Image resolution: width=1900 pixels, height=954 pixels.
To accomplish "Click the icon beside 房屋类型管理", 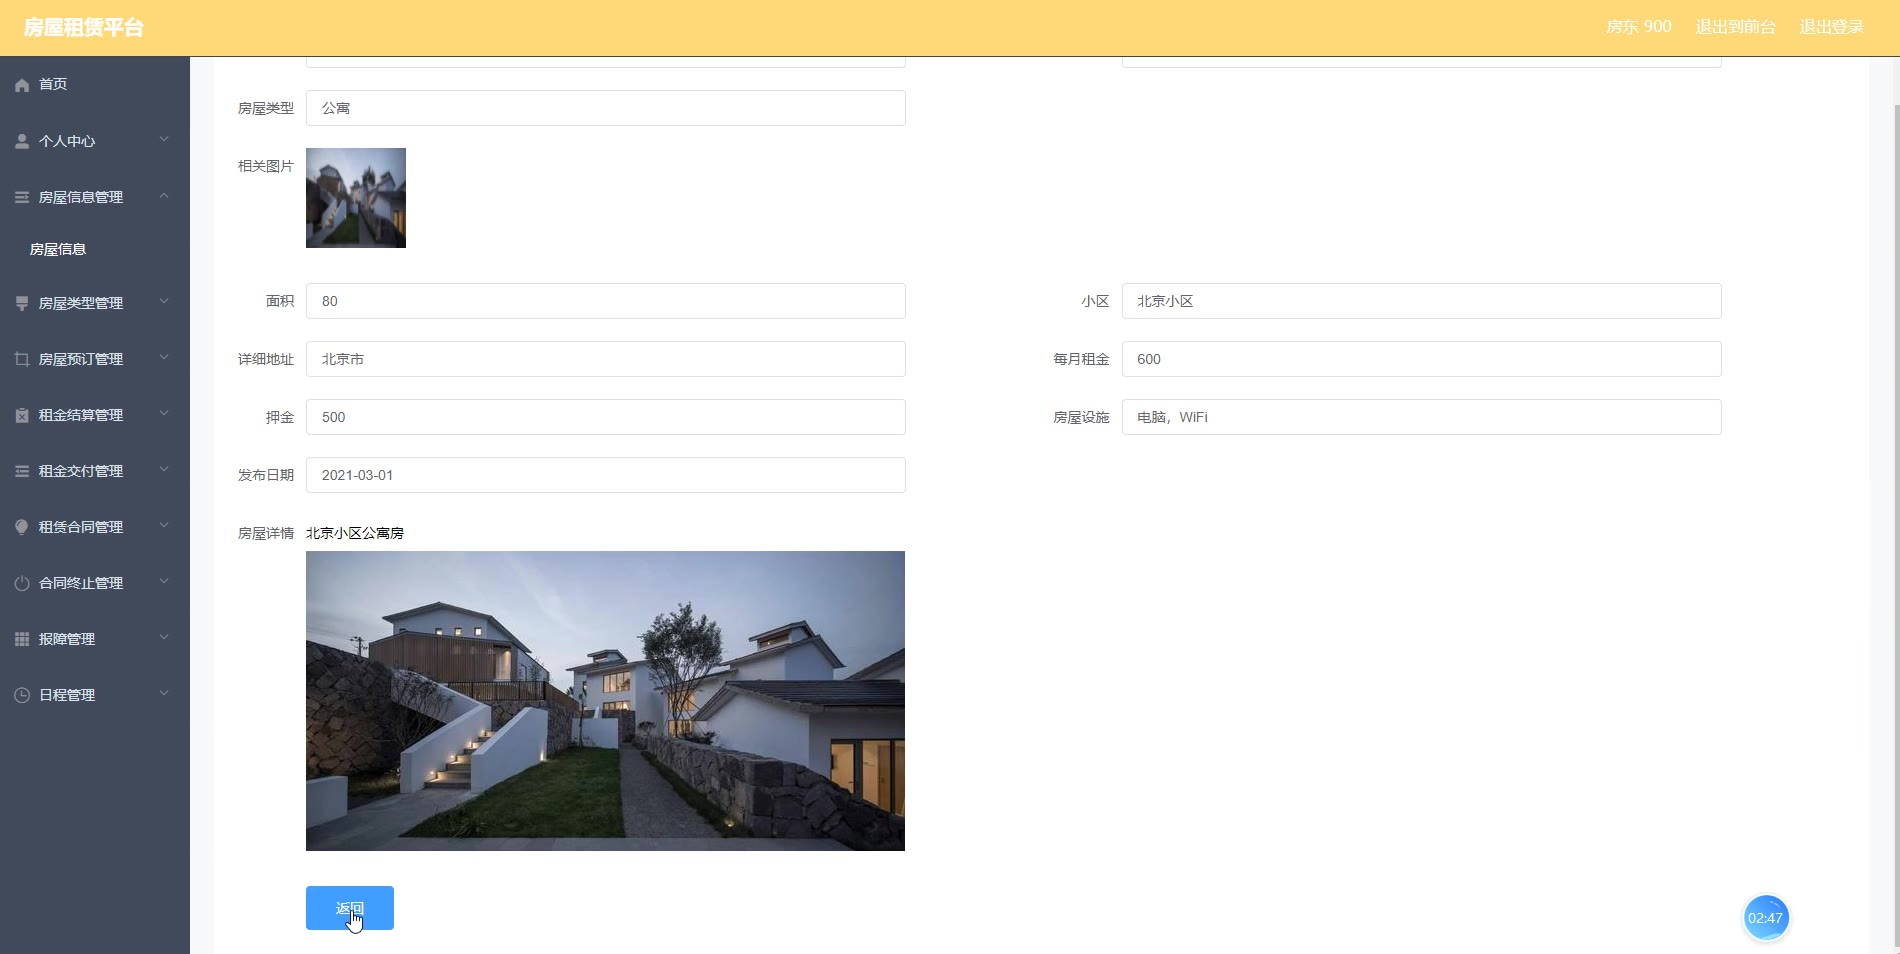I will click(x=22, y=303).
